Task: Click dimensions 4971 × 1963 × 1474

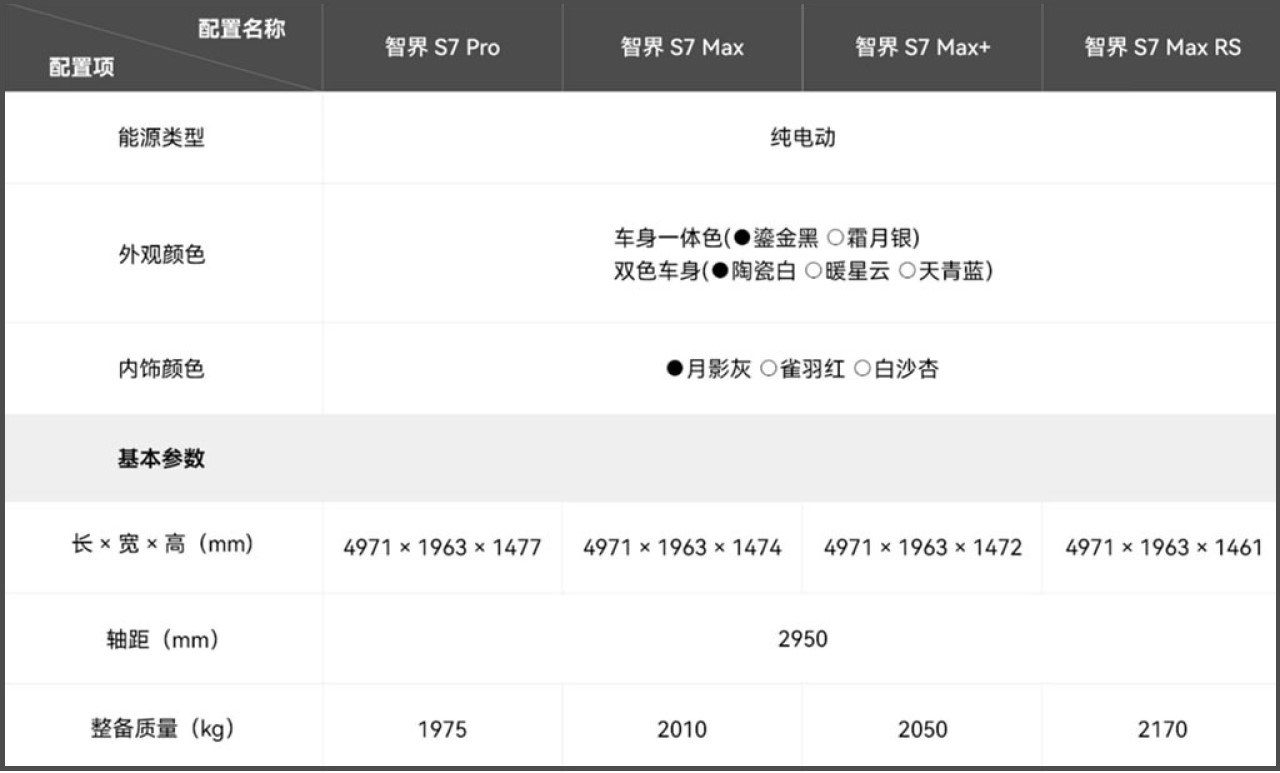Action: tap(682, 548)
